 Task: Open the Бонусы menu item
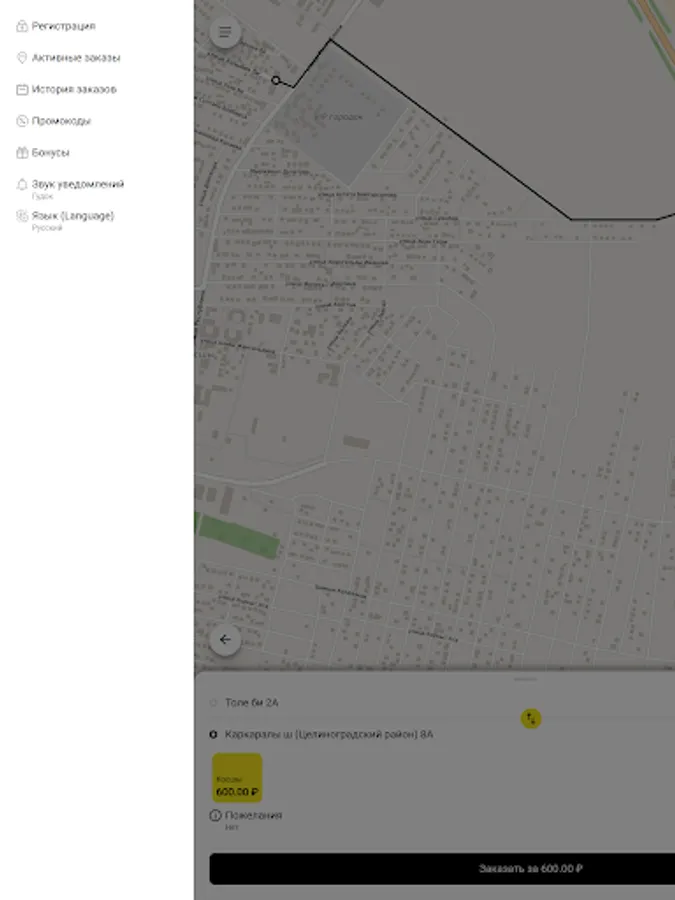click(97, 152)
